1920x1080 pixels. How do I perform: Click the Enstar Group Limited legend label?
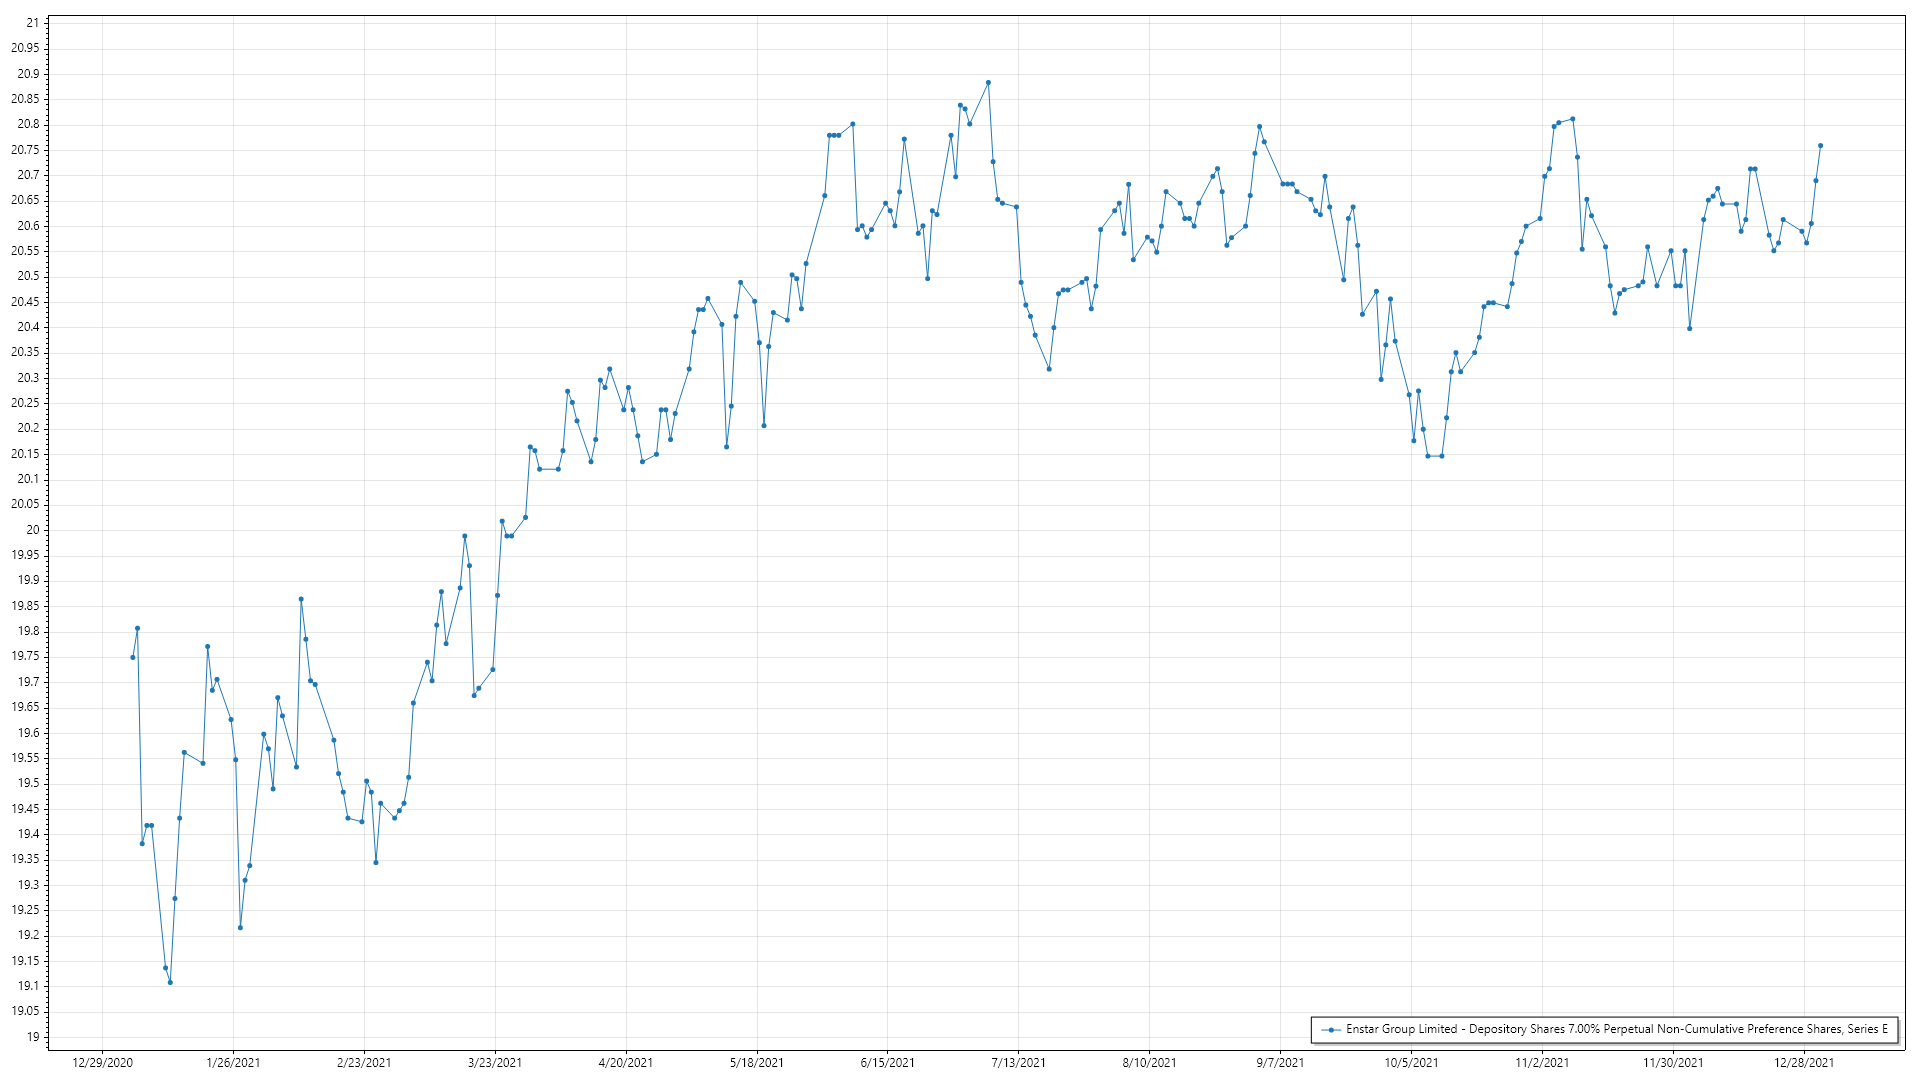pos(1616,1029)
